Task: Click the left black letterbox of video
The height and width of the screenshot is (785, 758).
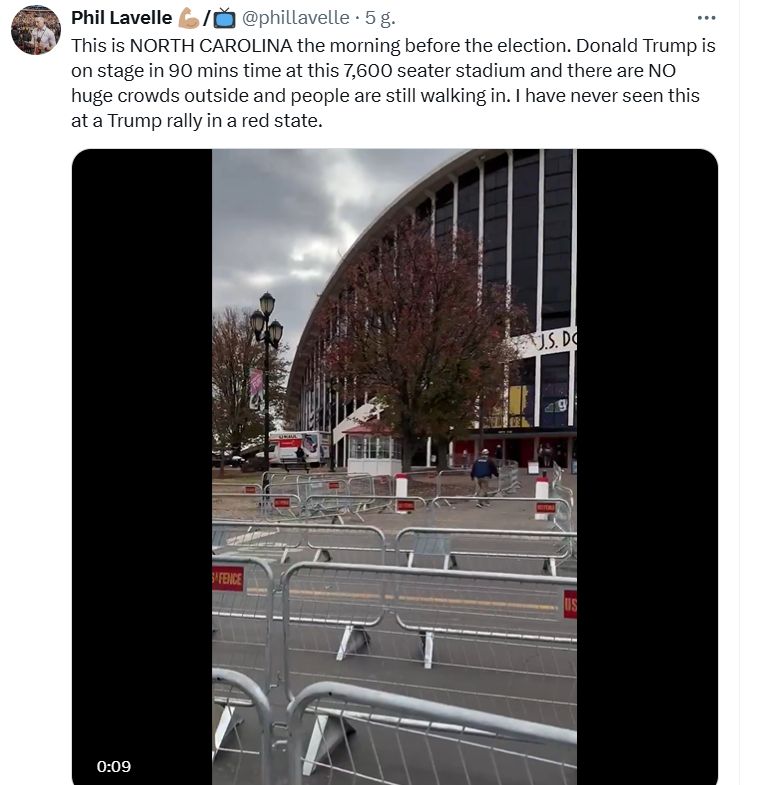Action: [142, 467]
